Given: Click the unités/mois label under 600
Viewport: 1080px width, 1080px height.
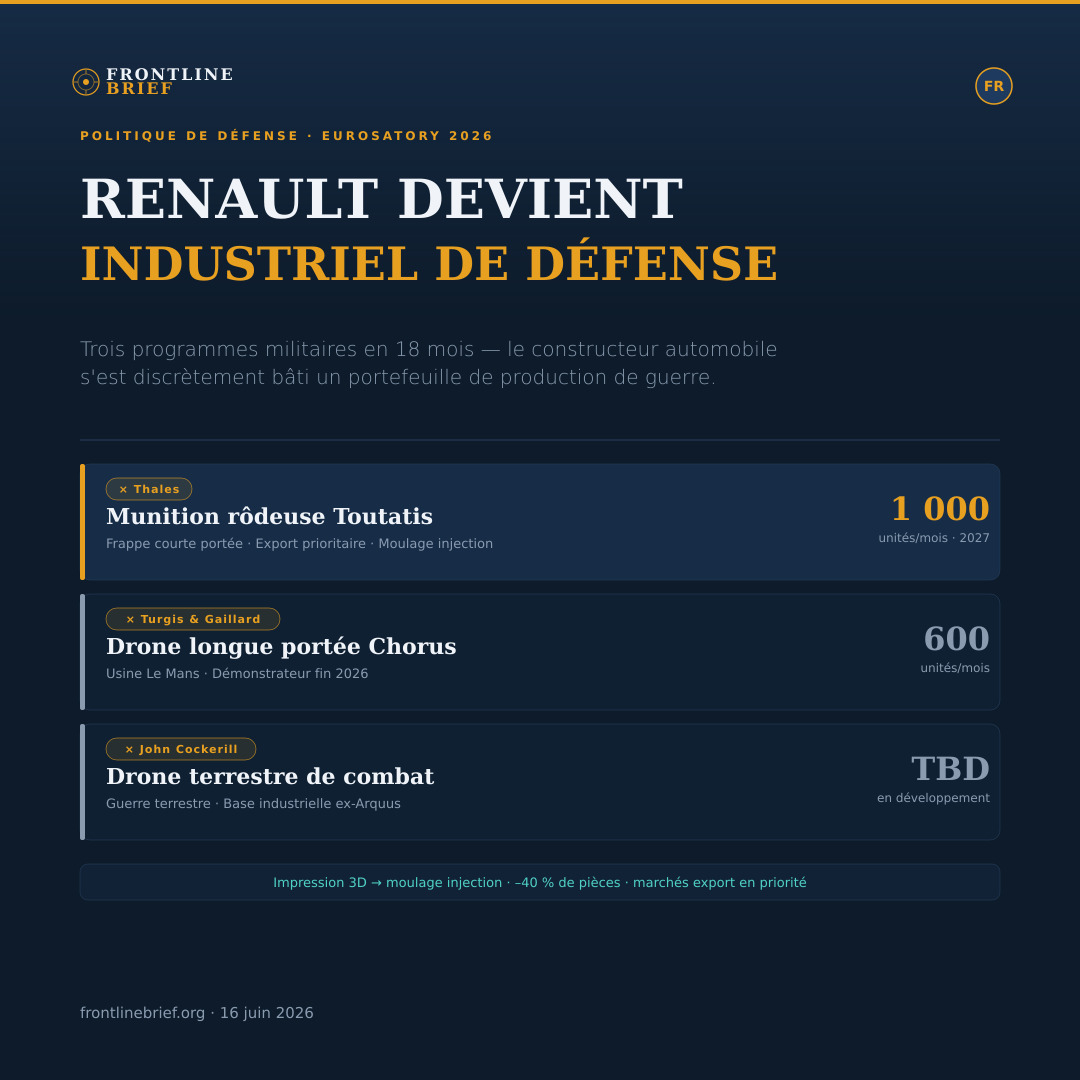Looking at the screenshot, I should (955, 668).
